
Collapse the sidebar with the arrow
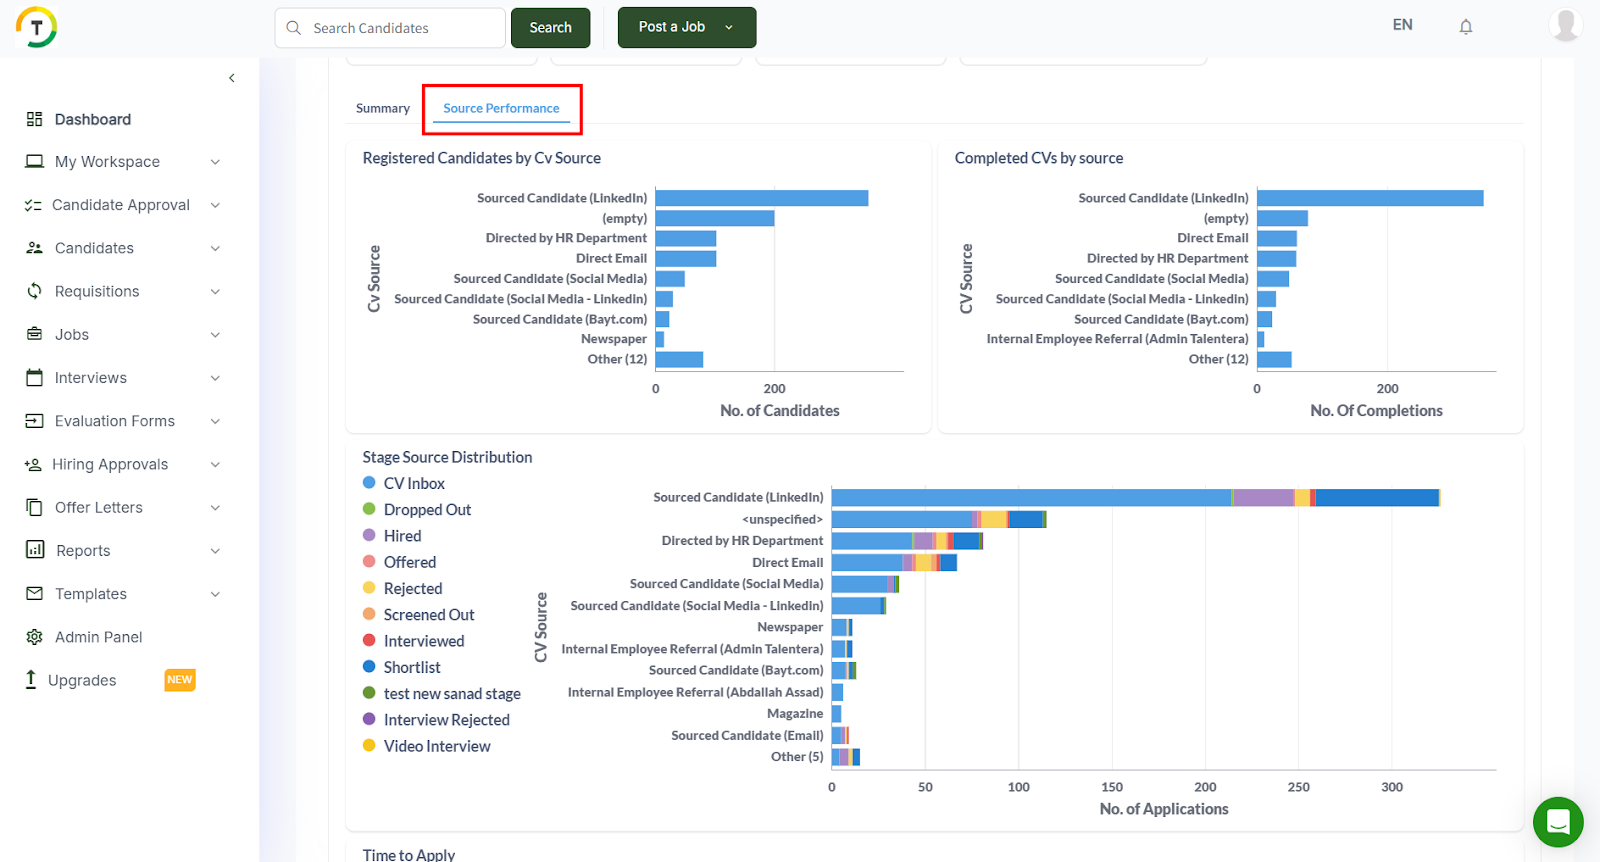[232, 78]
